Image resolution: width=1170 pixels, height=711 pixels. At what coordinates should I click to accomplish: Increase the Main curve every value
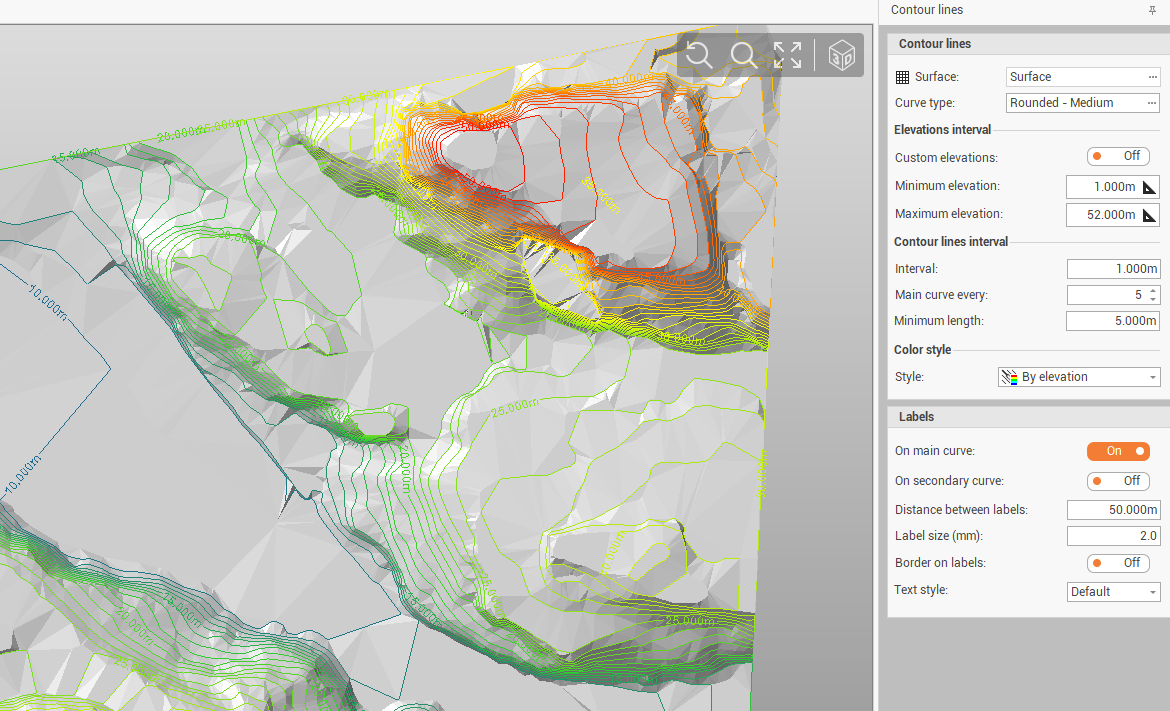coord(1153,291)
